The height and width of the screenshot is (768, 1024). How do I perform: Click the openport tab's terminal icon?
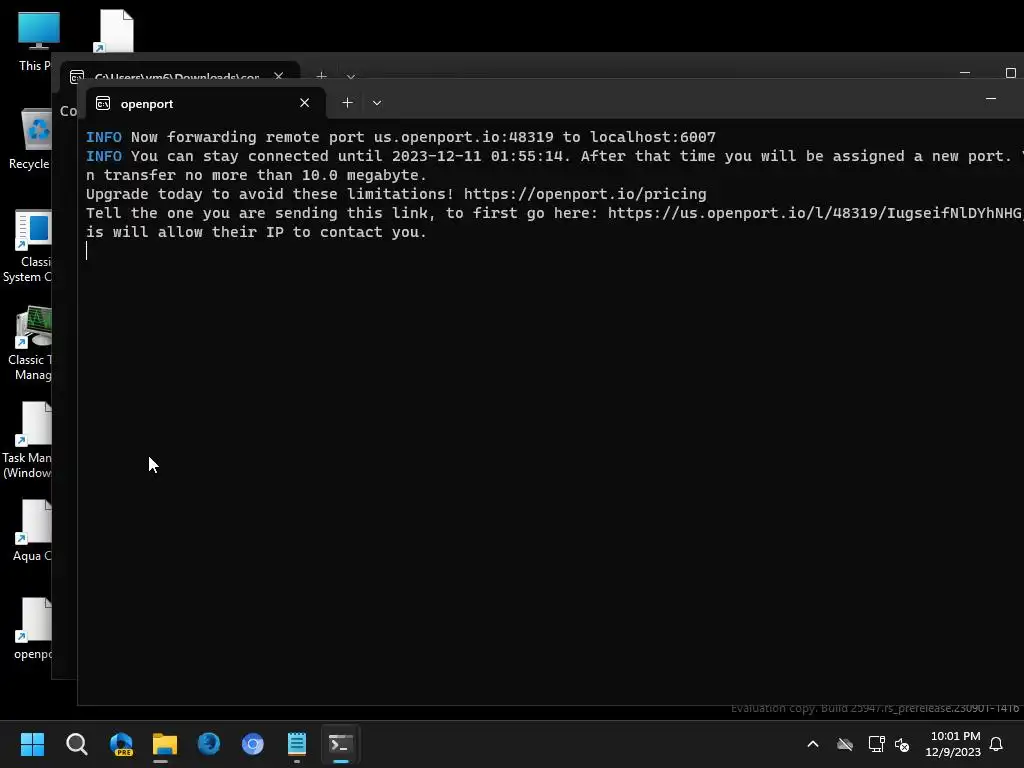pyautogui.click(x=103, y=103)
